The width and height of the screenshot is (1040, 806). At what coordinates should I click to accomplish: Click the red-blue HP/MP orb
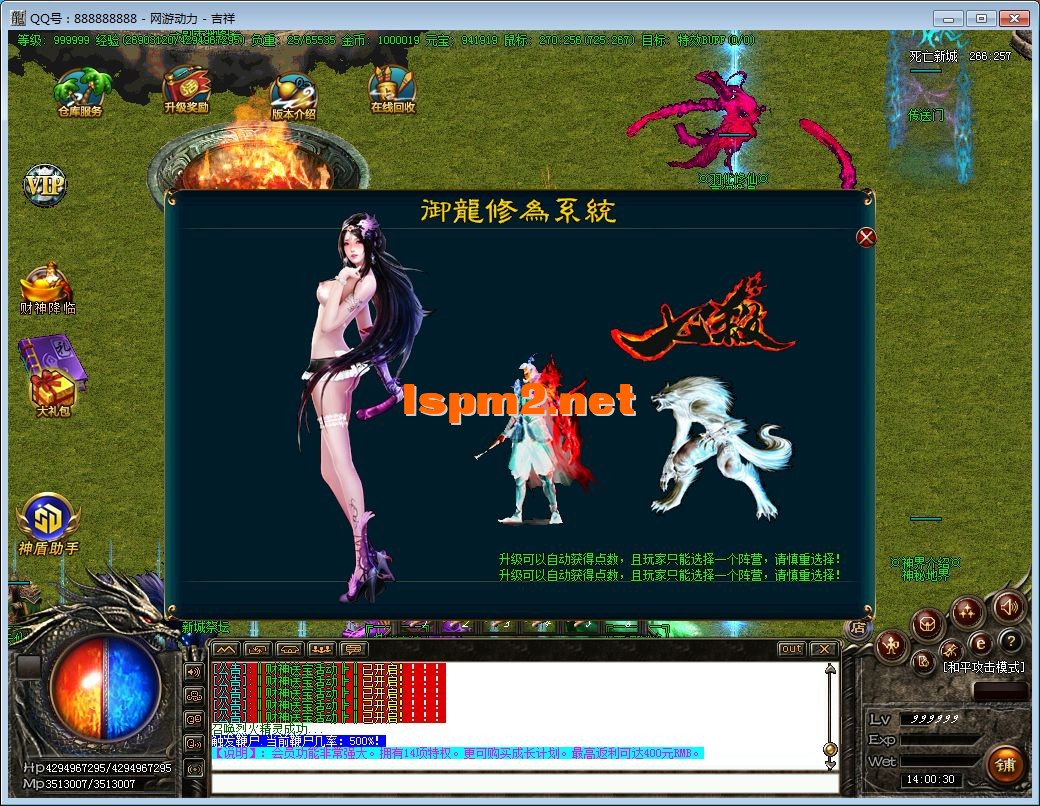[x=105, y=687]
